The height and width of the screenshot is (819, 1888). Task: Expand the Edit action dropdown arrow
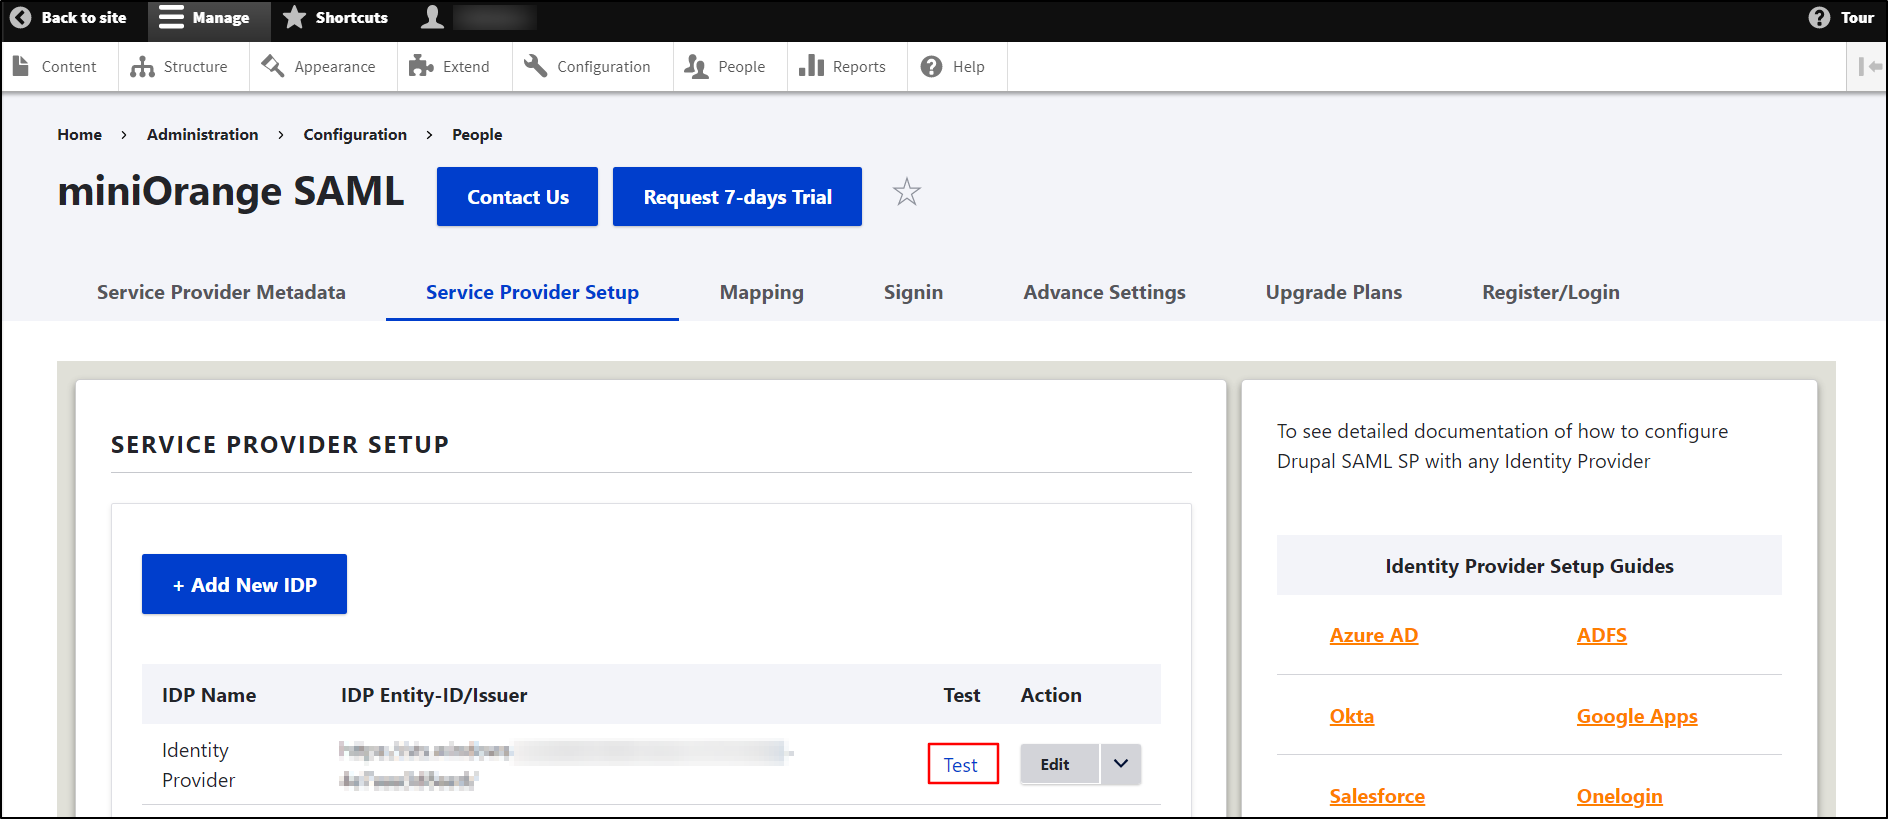[1121, 764]
